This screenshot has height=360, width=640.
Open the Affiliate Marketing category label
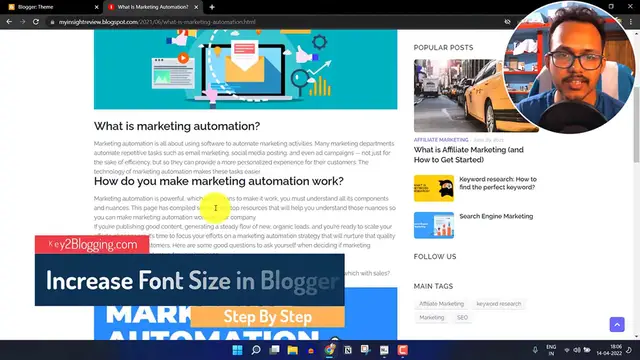tap(441, 140)
